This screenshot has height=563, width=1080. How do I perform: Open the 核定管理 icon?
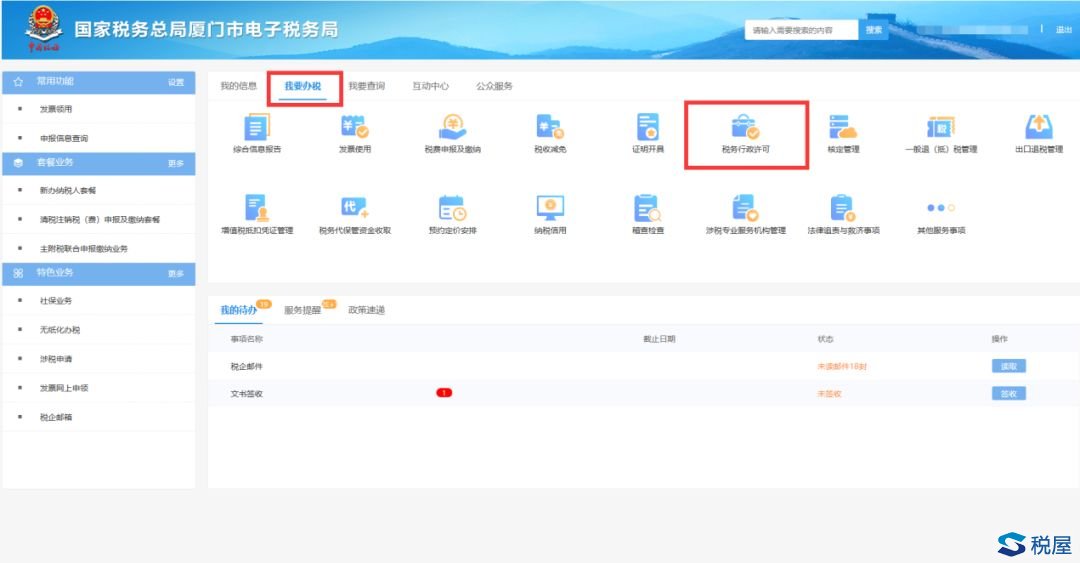tap(843, 128)
